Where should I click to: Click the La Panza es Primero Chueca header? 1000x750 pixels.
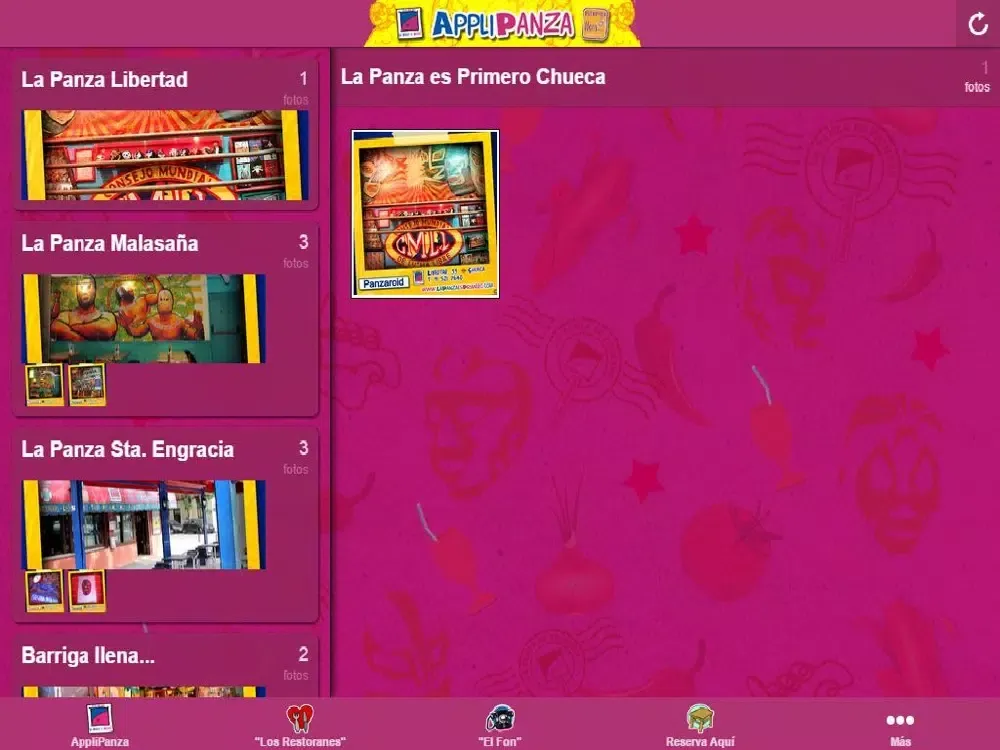pos(473,77)
